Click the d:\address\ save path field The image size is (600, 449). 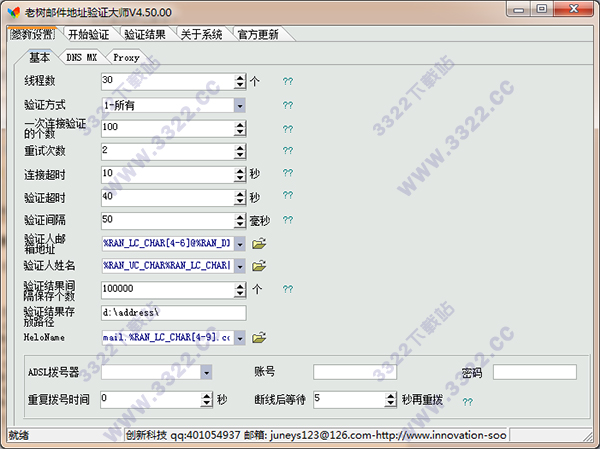click(174, 313)
